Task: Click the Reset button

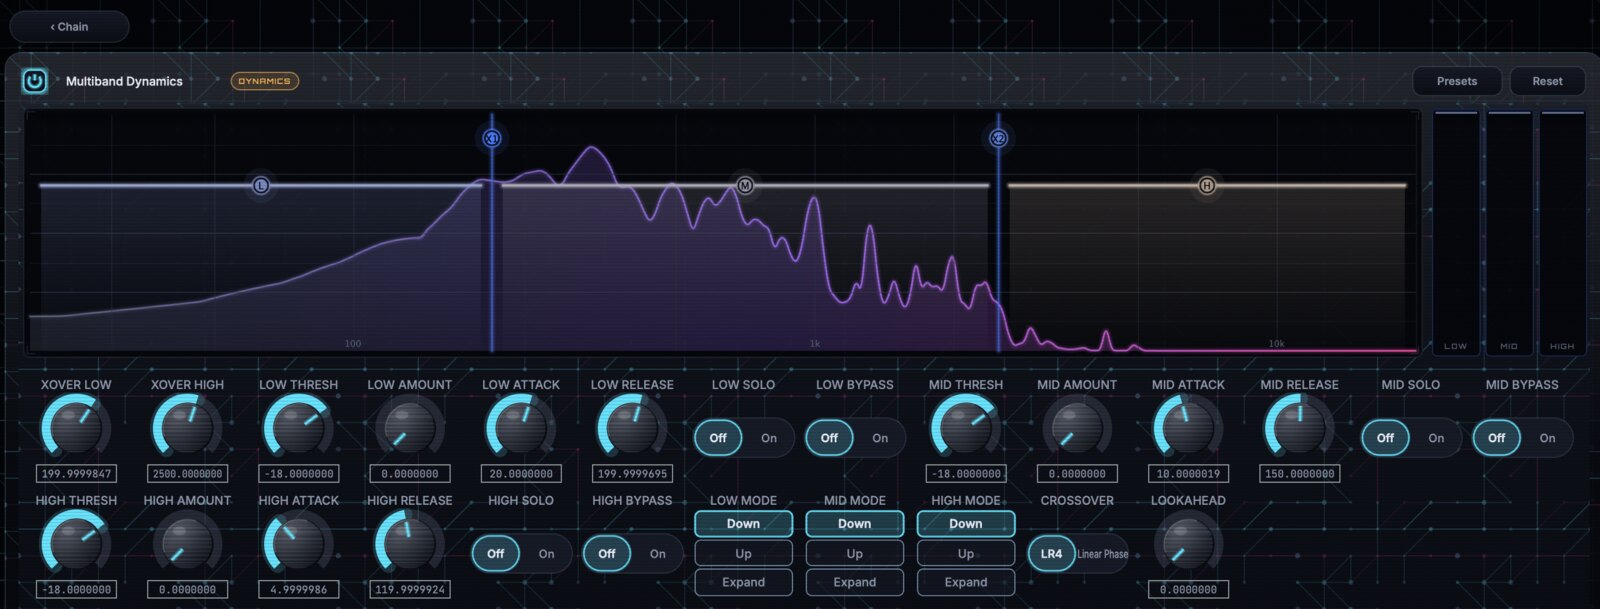Action: coord(1547,81)
